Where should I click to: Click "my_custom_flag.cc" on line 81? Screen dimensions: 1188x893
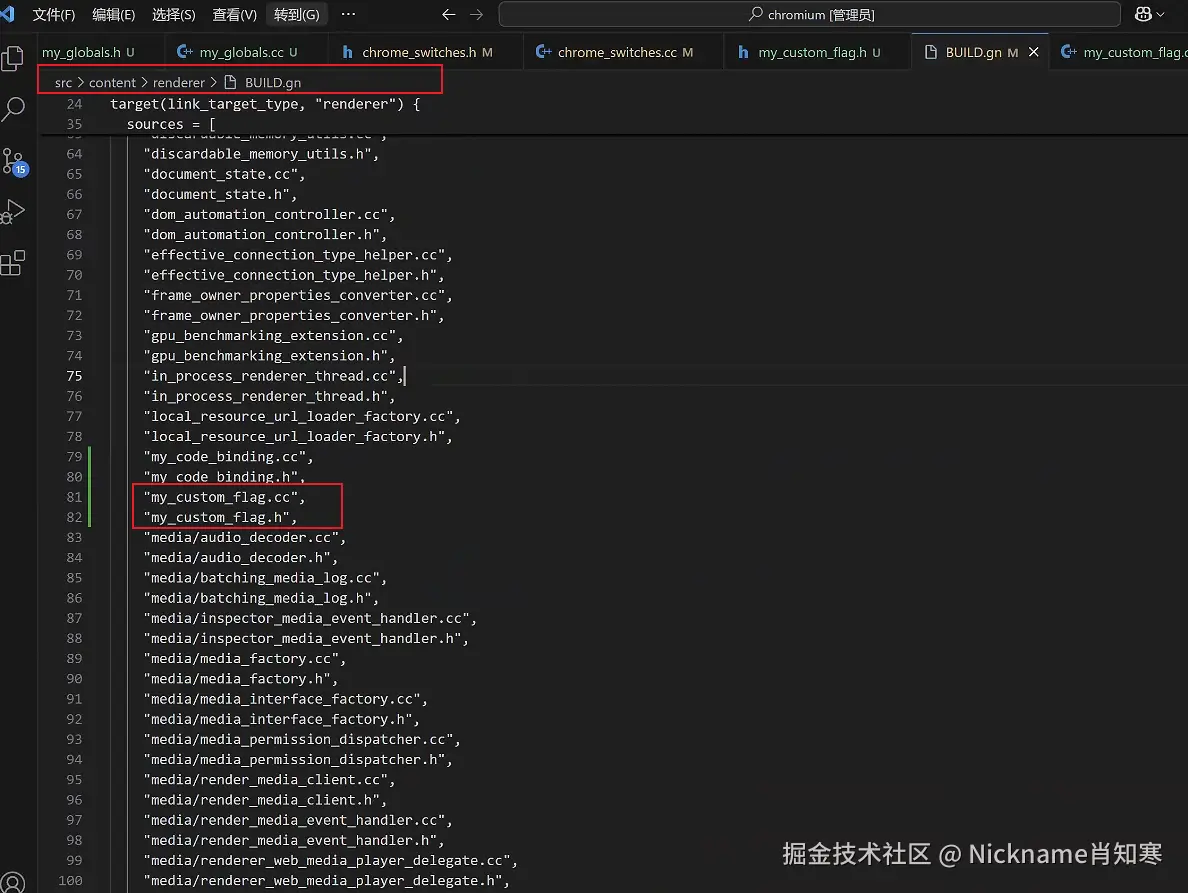coord(220,498)
